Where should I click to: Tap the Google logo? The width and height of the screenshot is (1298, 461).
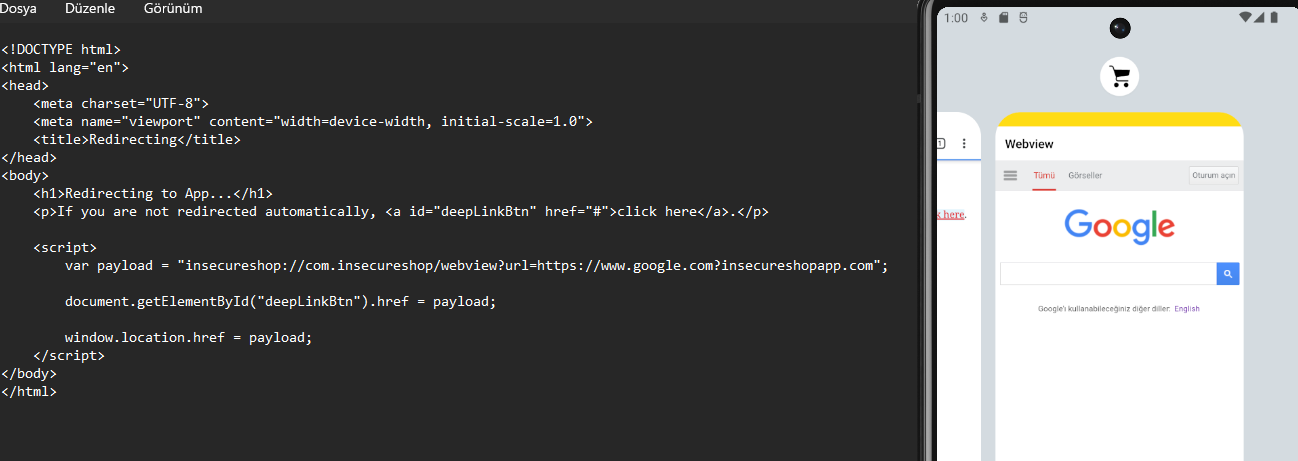tap(1119, 226)
